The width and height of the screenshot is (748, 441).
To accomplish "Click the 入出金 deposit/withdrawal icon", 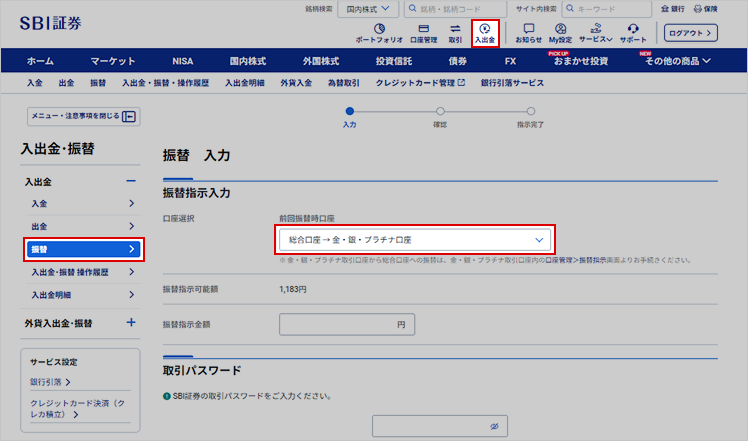I will coord(485,33).
